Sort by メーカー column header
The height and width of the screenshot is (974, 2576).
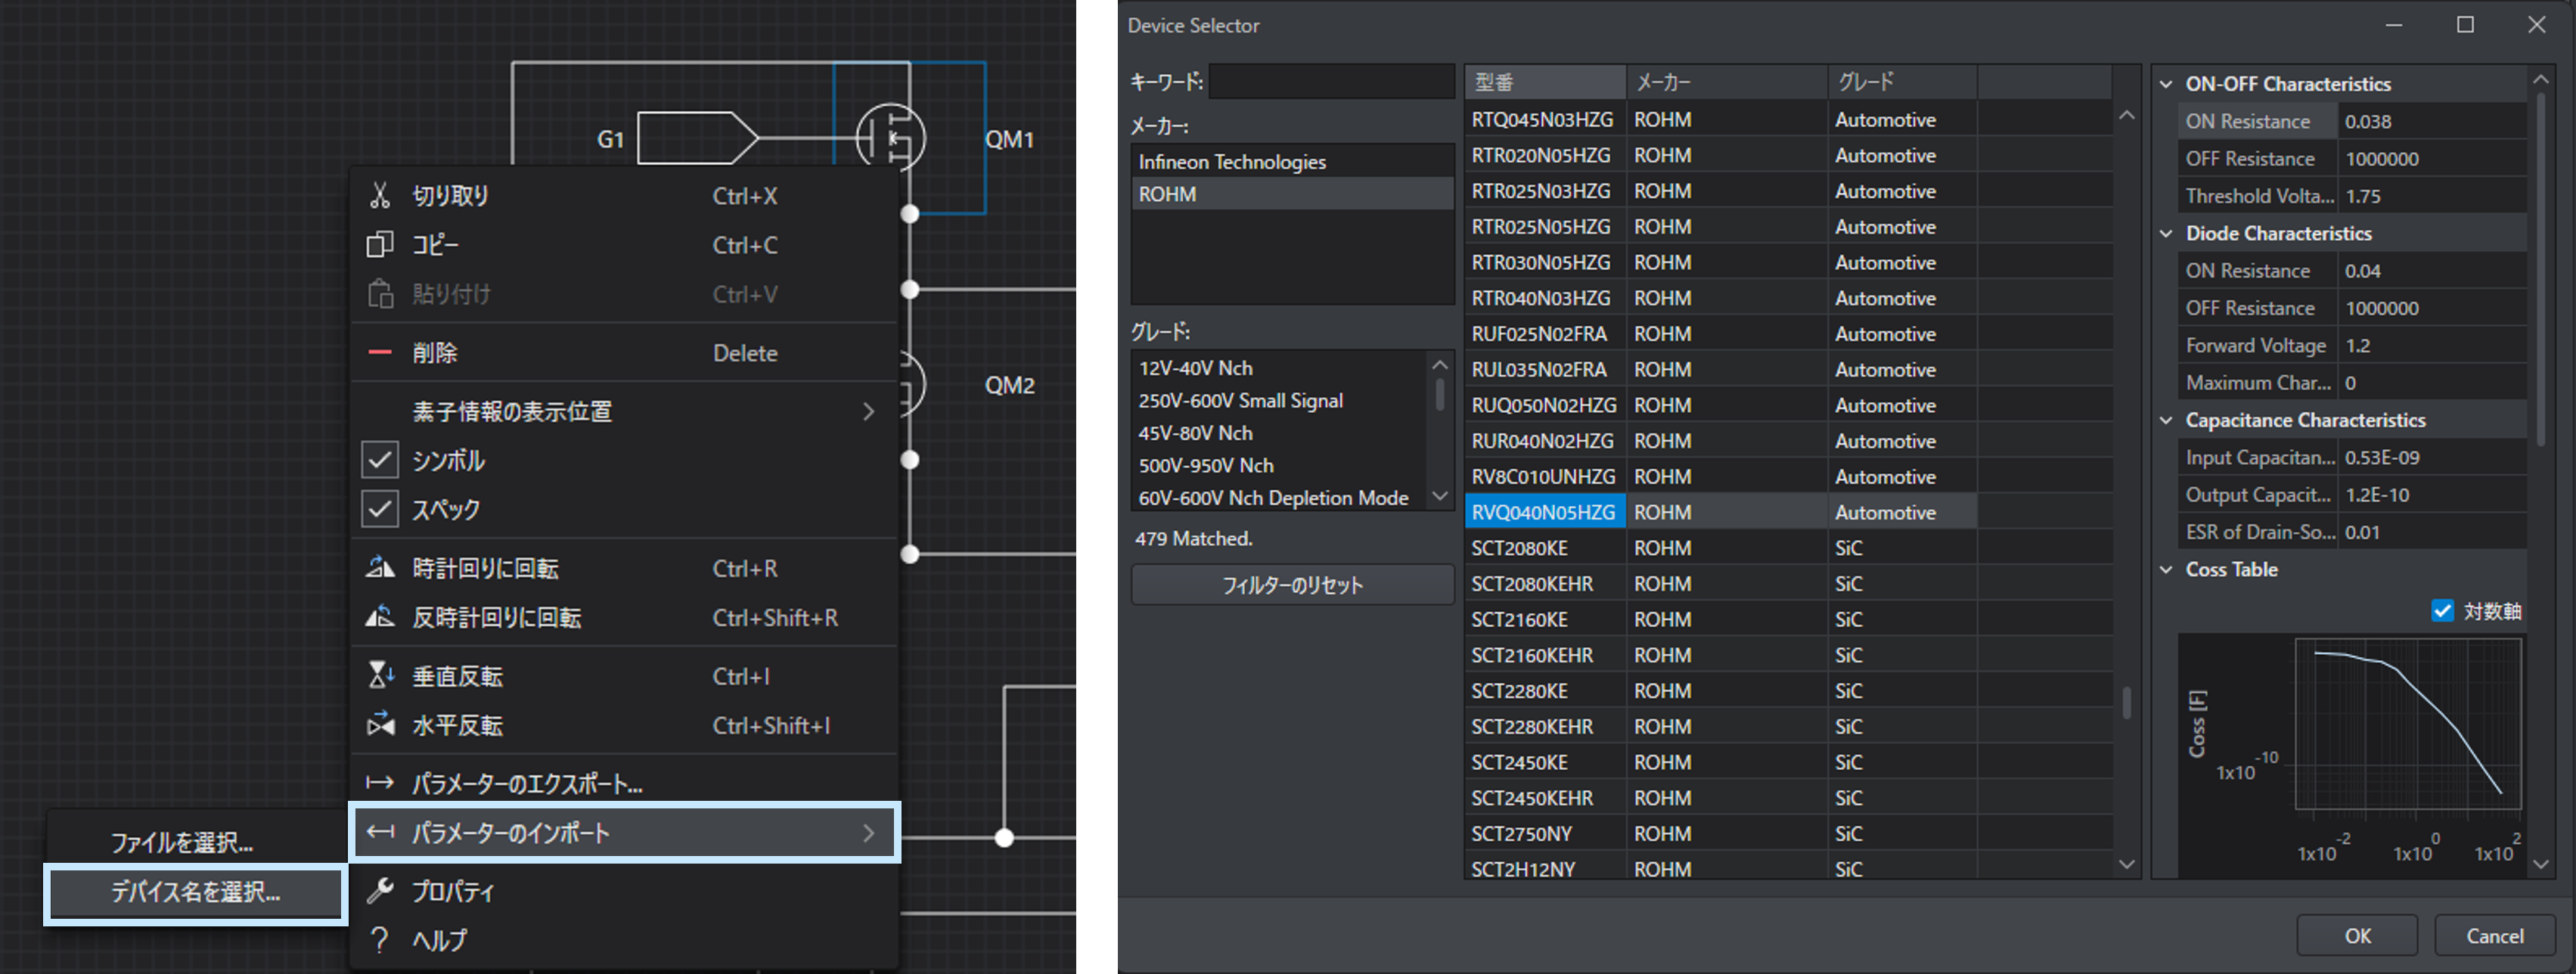coord(1727,82)
